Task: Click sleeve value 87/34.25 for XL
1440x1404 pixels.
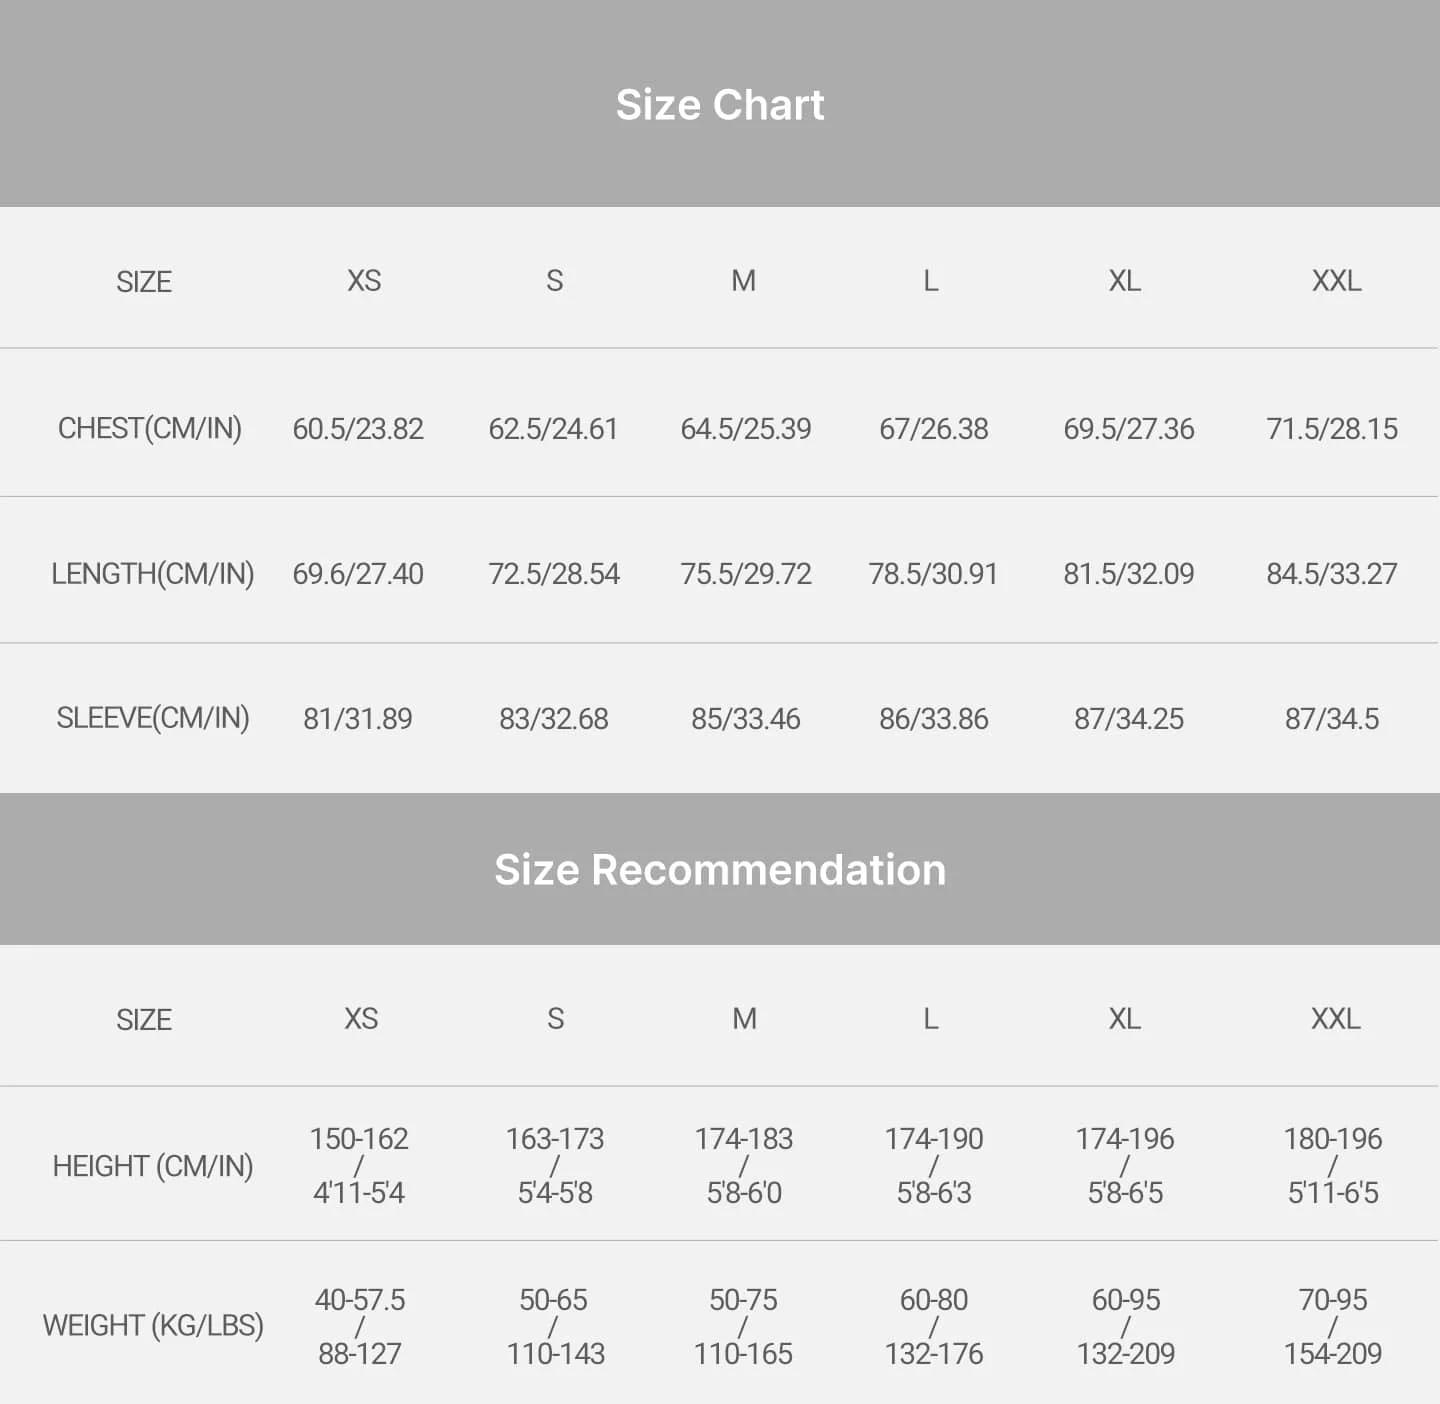Action: (x=1129, y=719)
